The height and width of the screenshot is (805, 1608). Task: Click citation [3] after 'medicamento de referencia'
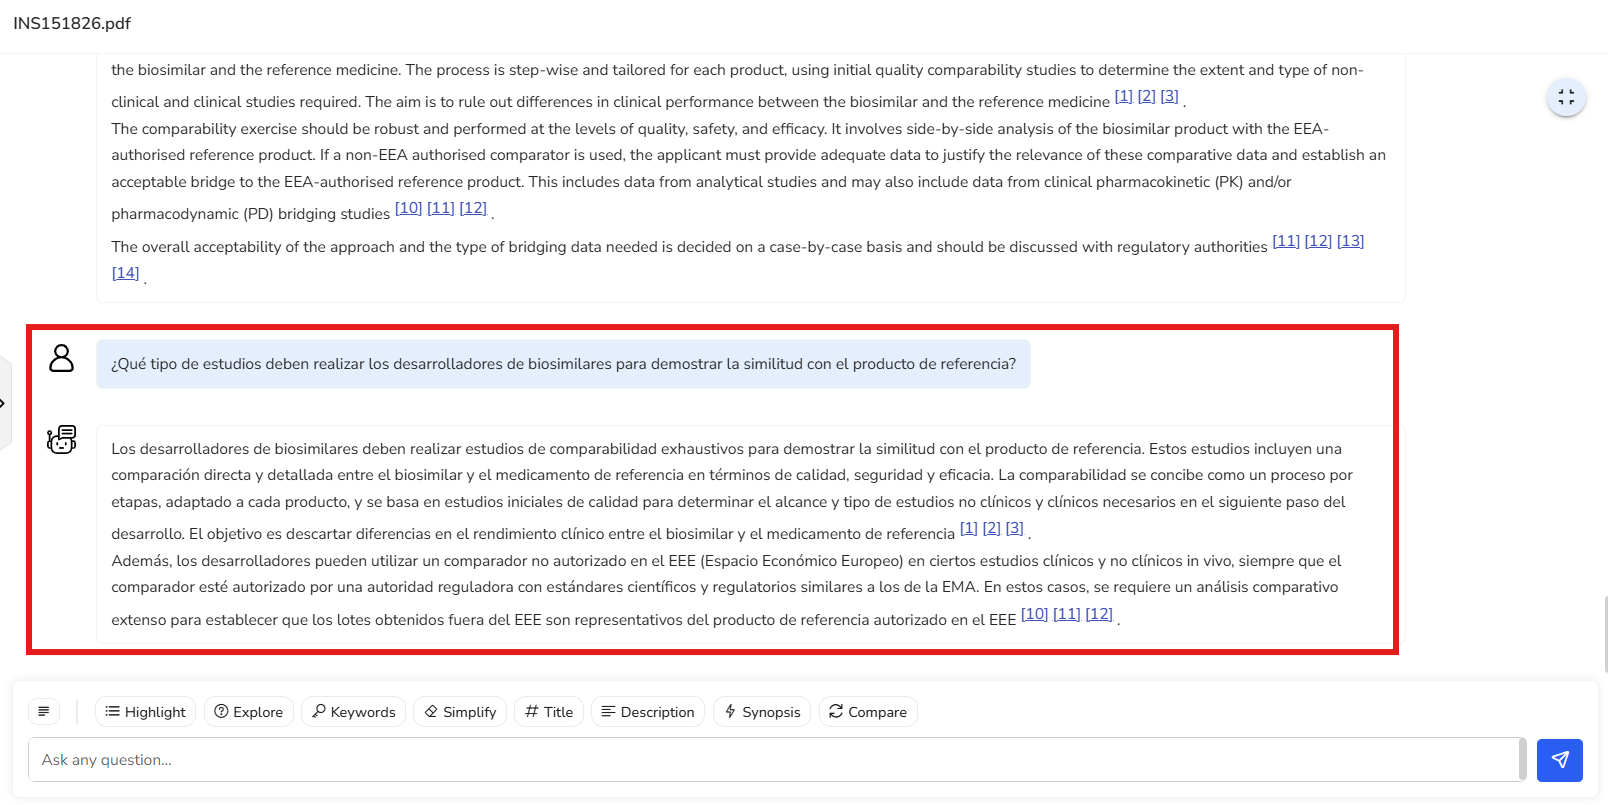pyautogui.click(x=1014, y=528)
